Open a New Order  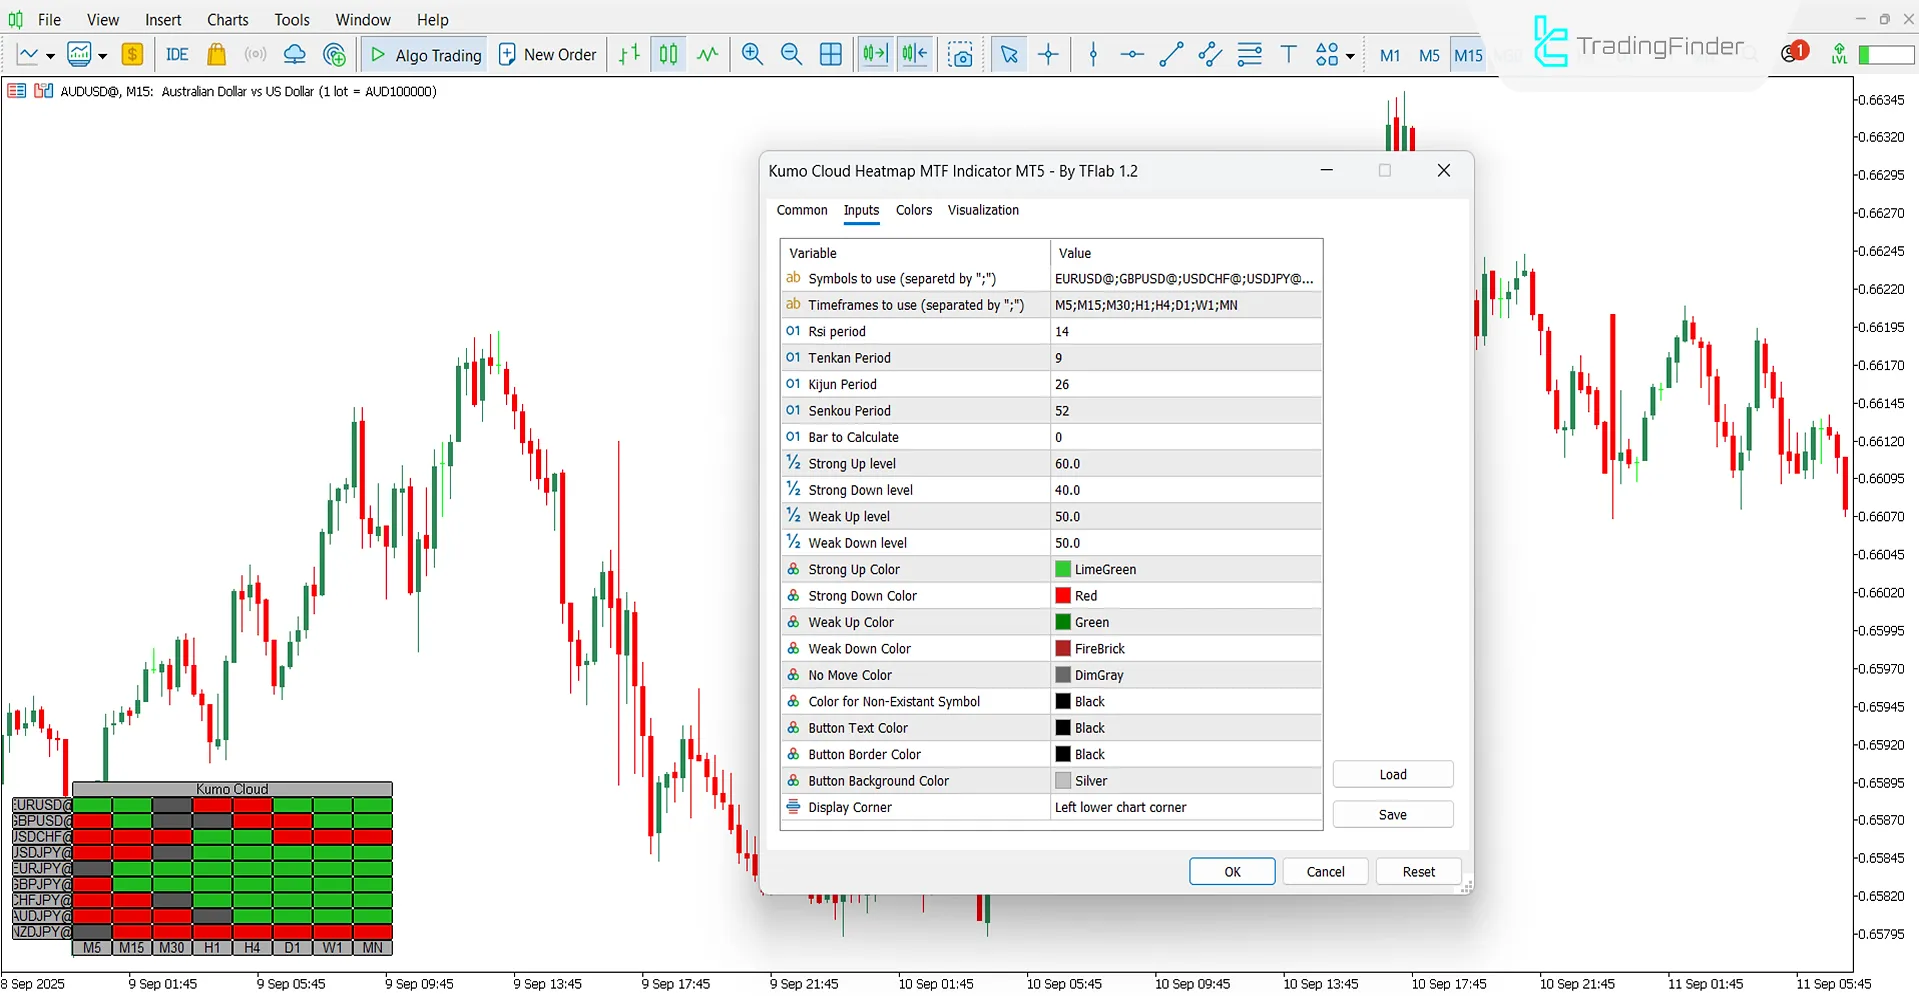click(547, 54)
